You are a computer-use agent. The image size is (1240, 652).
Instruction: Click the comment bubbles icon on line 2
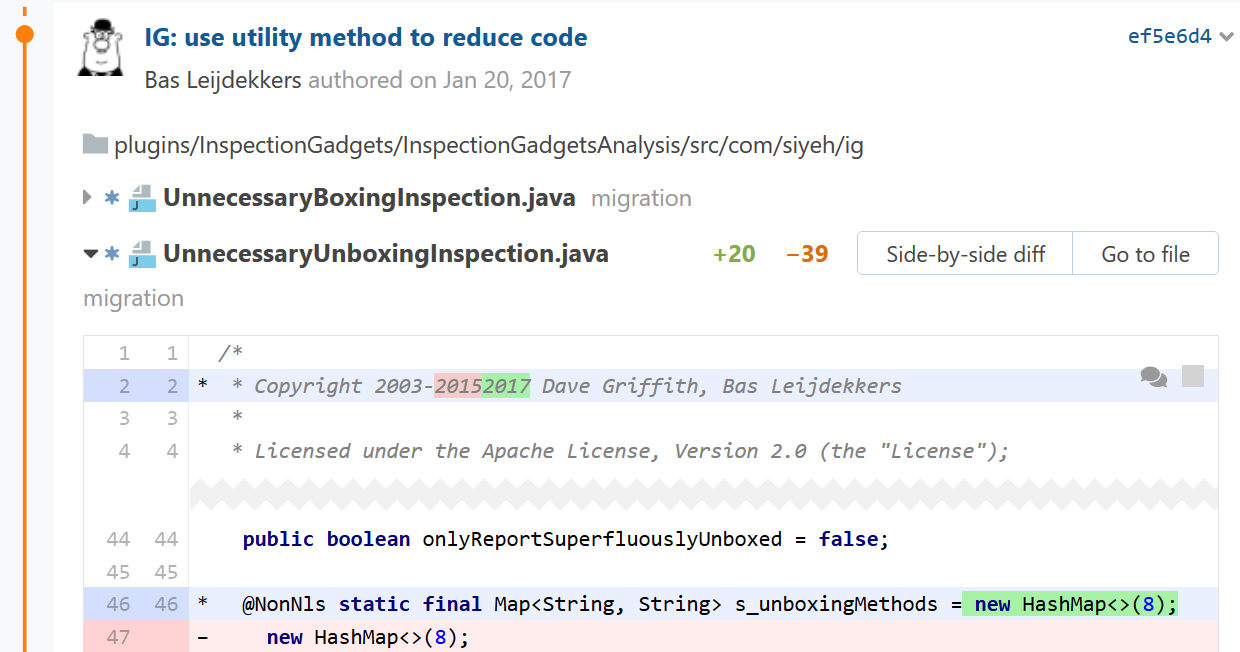[1153, 377]
